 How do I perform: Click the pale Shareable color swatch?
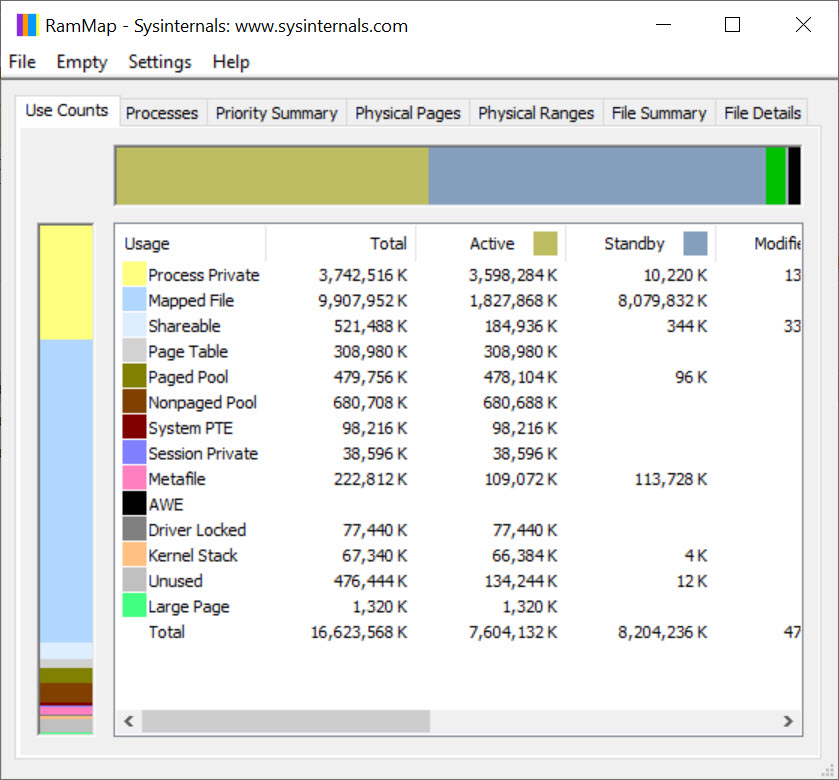click(134, 325)
